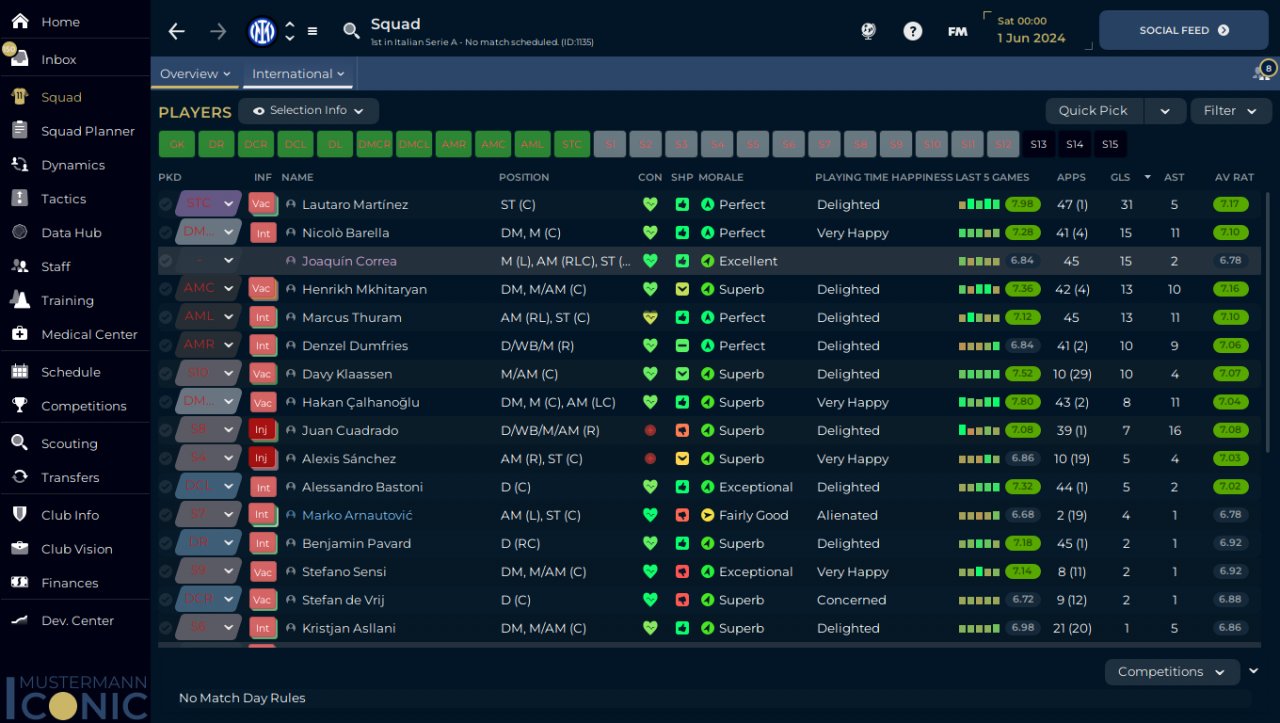Expand the Selection Info dropdown
Viewport: 1280px width, 723px height.
[x=308, y=110]
